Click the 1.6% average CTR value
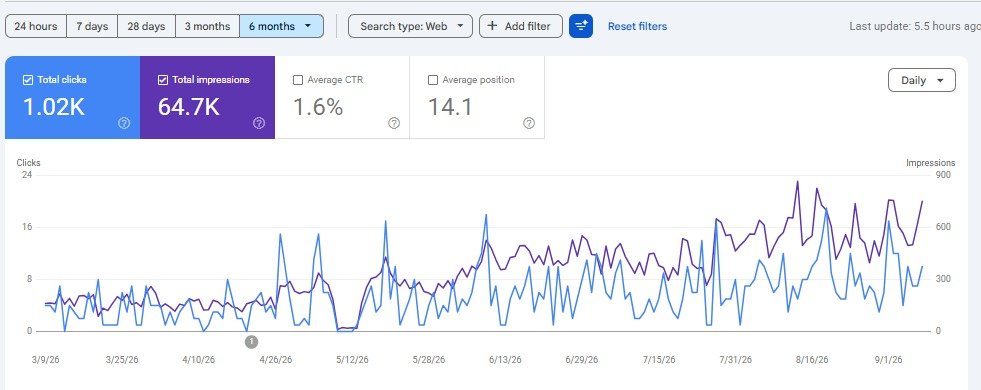Screen dimensions: 981x390 pos(318,107)
